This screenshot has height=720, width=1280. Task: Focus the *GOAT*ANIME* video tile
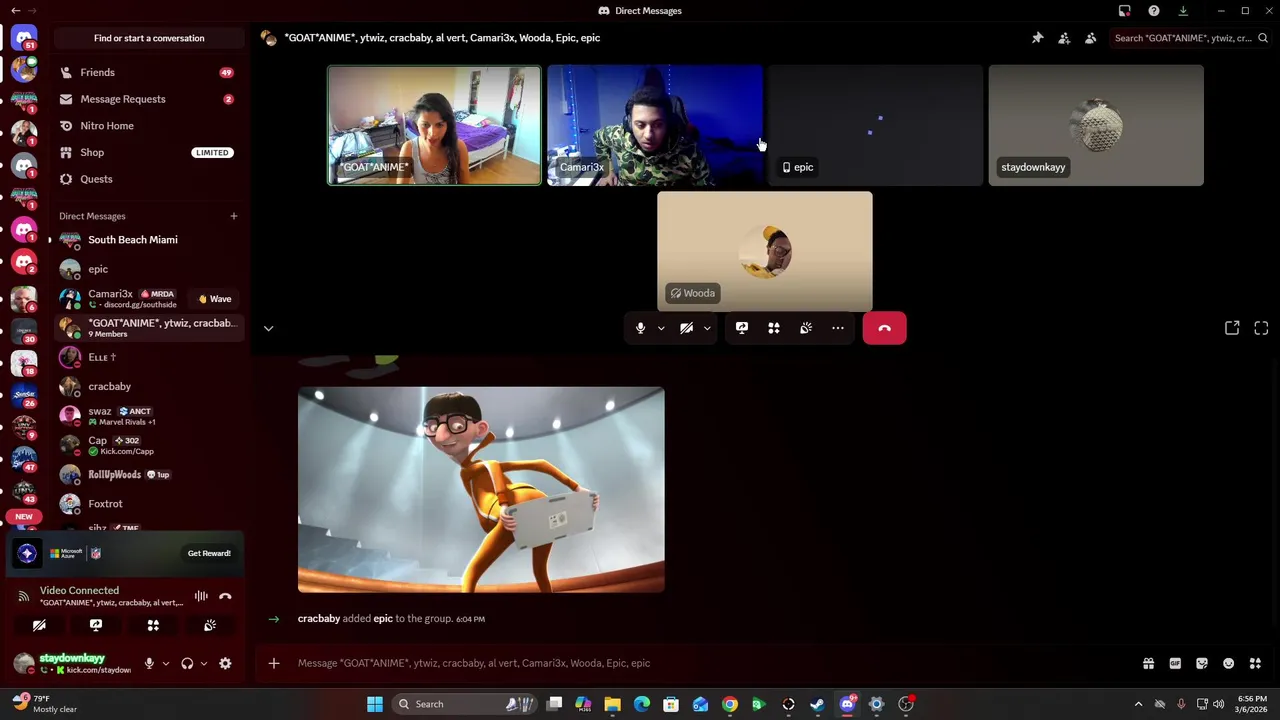pyautogui.click(x=434, y=125)
